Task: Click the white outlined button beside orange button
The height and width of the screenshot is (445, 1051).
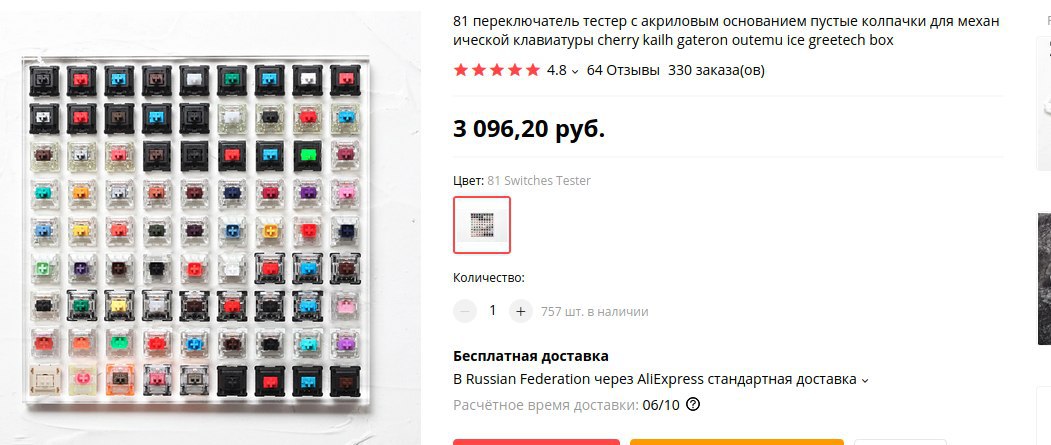Action: [x=900, y=442]
